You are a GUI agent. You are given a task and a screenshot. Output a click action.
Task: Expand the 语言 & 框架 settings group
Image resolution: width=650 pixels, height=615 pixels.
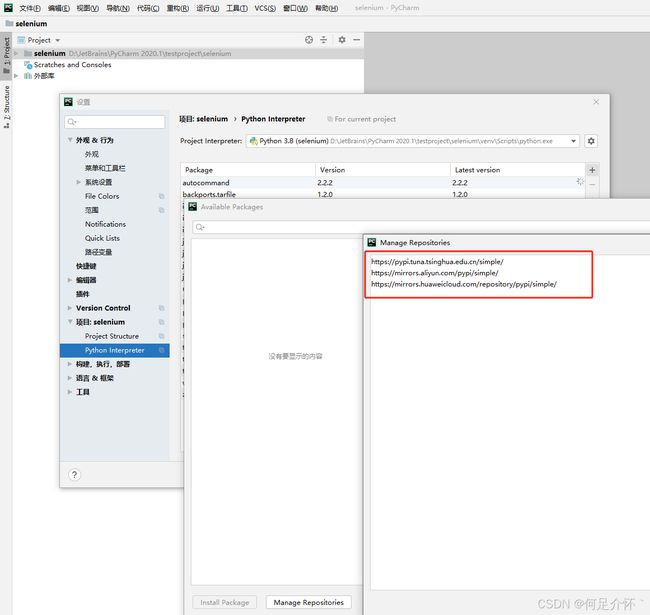tap(70, 378)
